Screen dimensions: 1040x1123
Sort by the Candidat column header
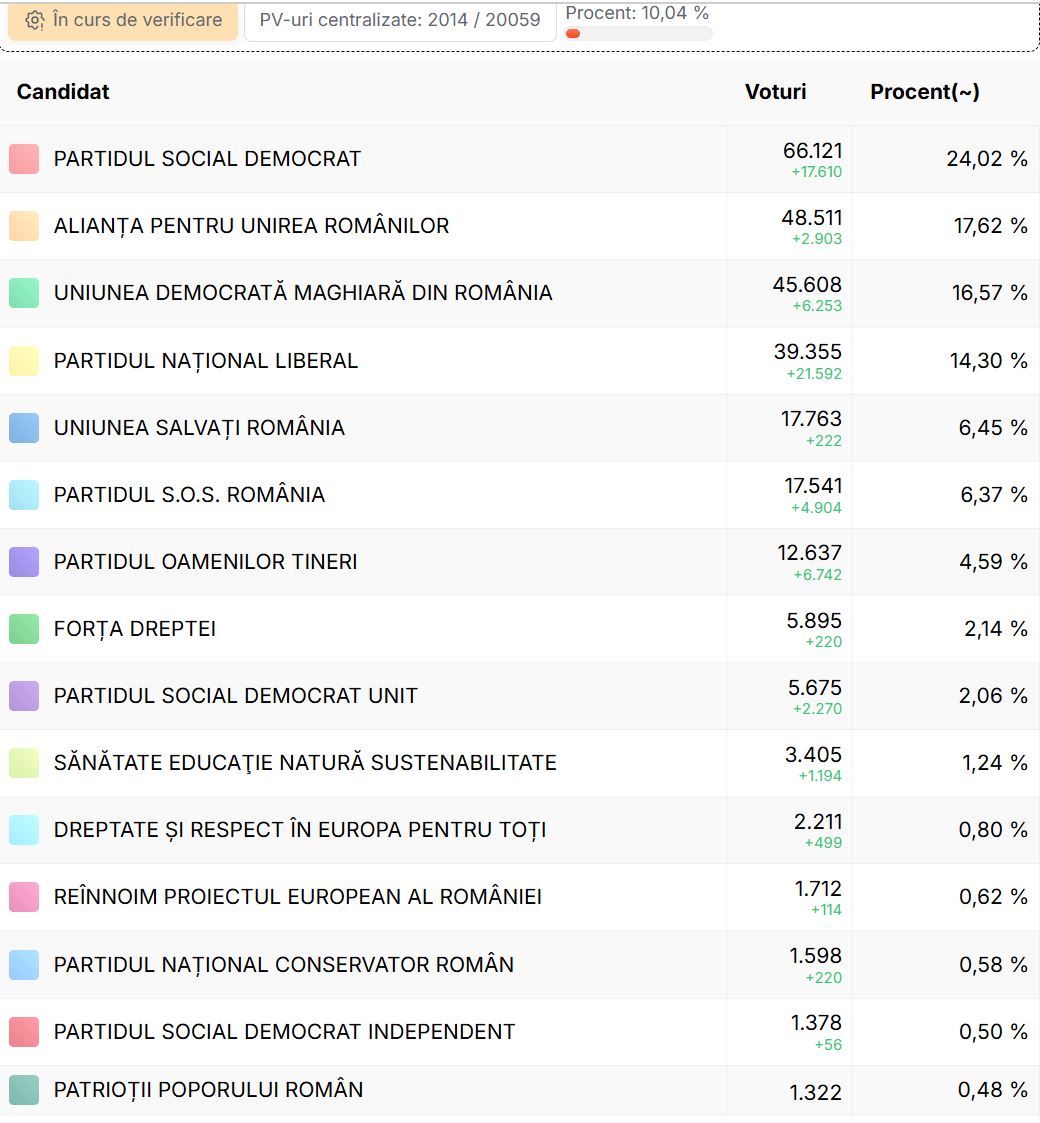(63, 92)
